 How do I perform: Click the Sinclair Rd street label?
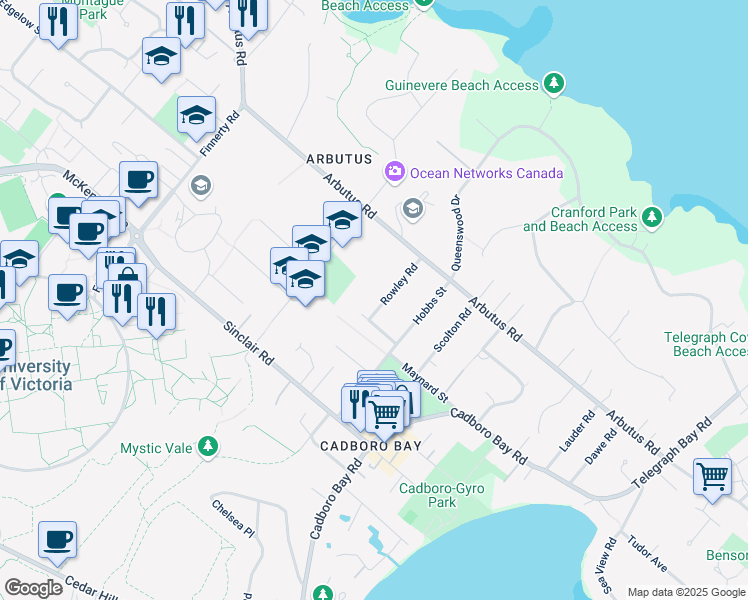[x=249, y=343]
